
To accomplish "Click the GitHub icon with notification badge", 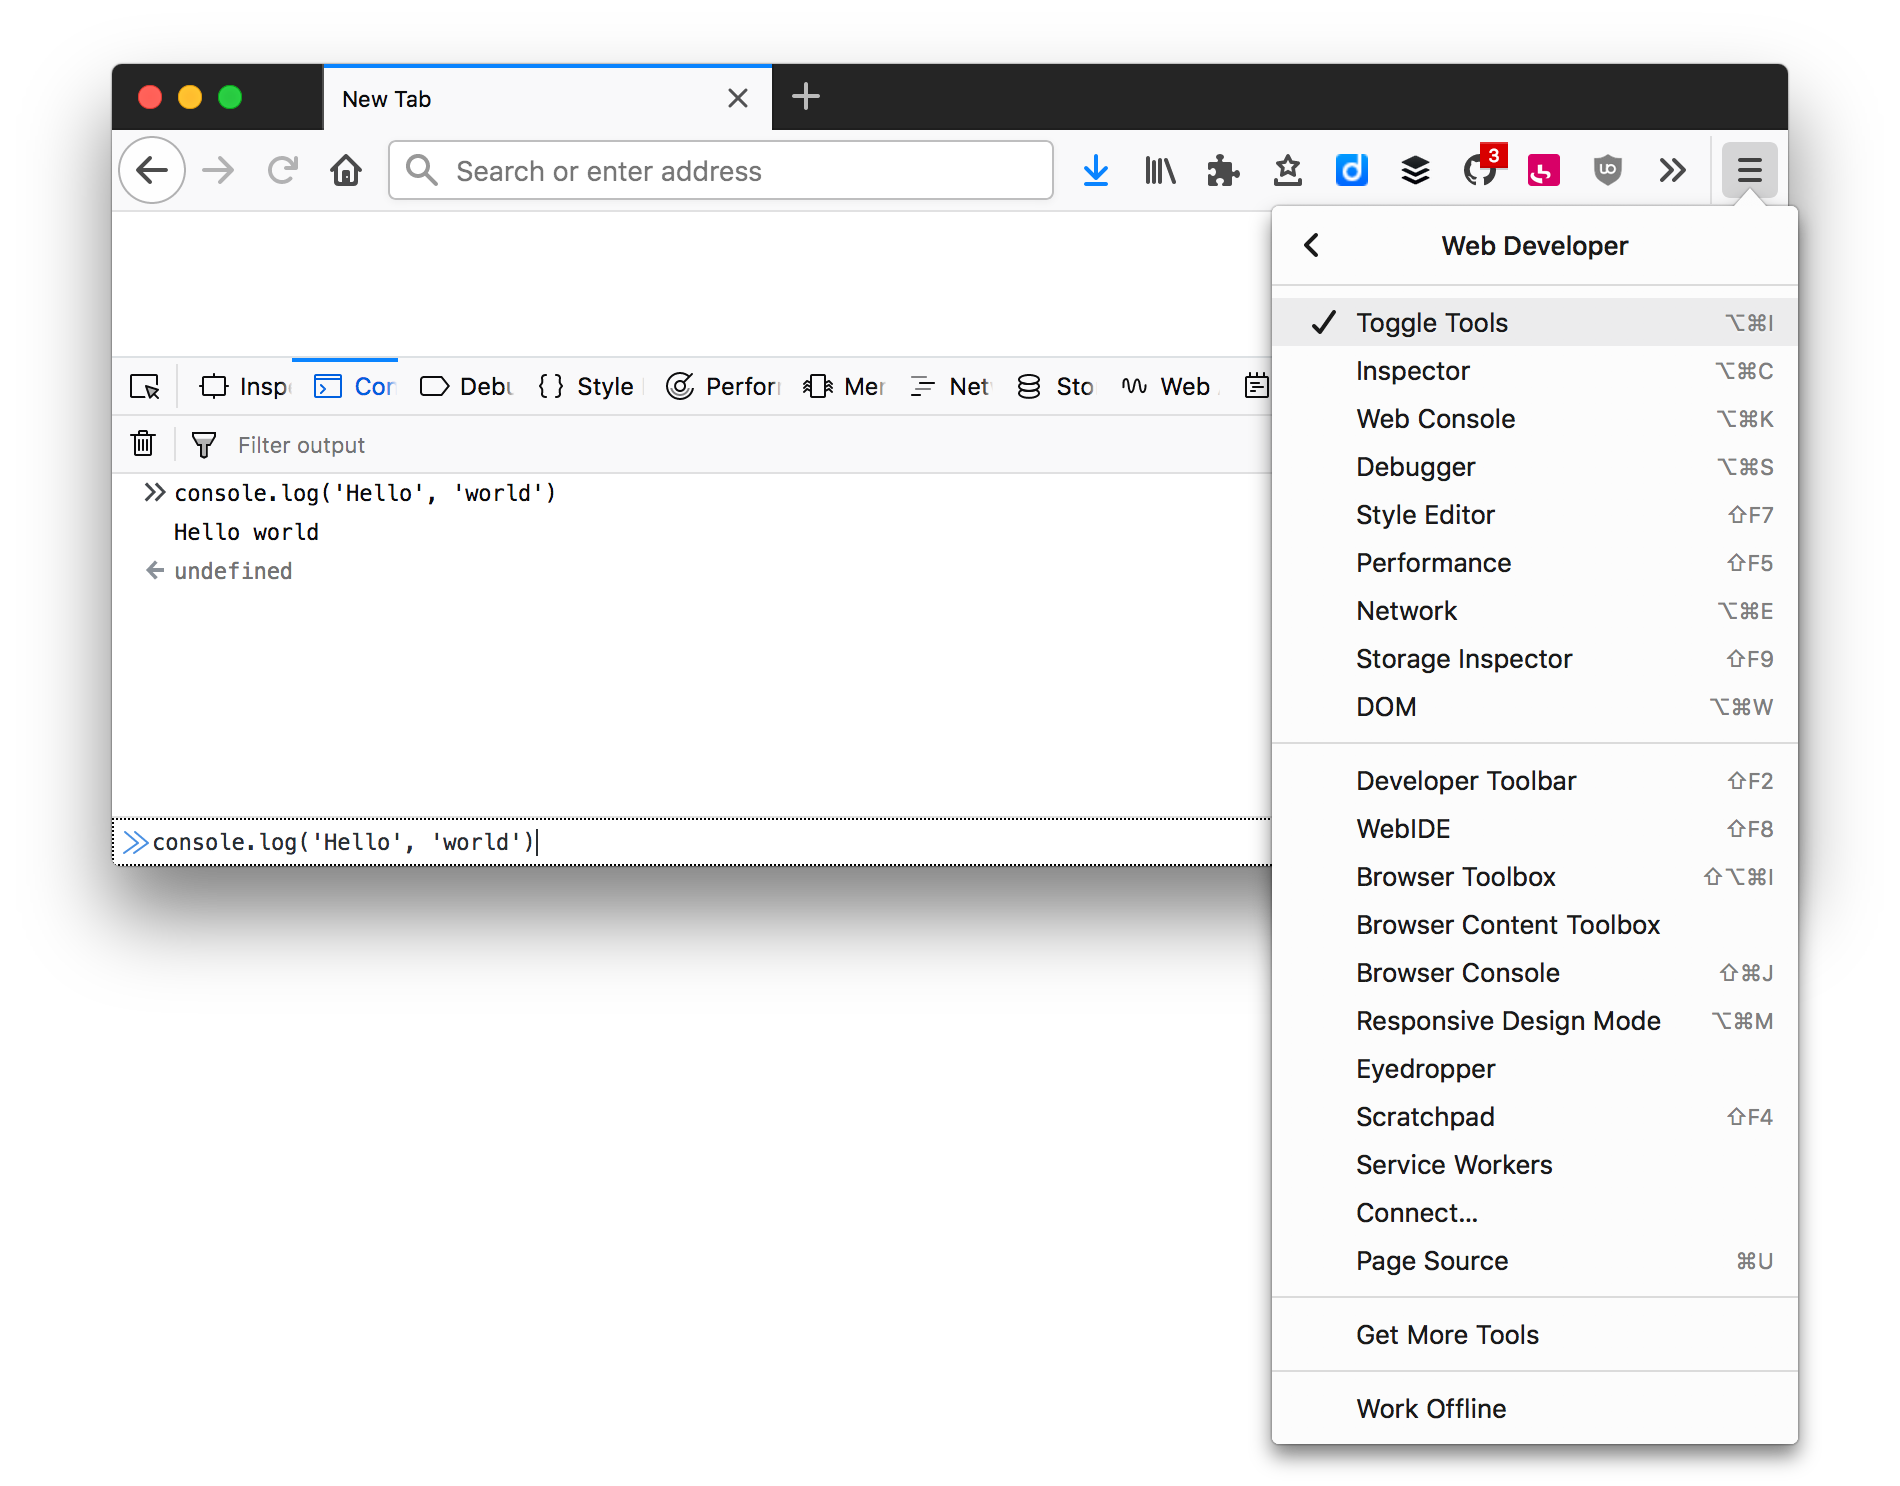I will (1479, 171).
